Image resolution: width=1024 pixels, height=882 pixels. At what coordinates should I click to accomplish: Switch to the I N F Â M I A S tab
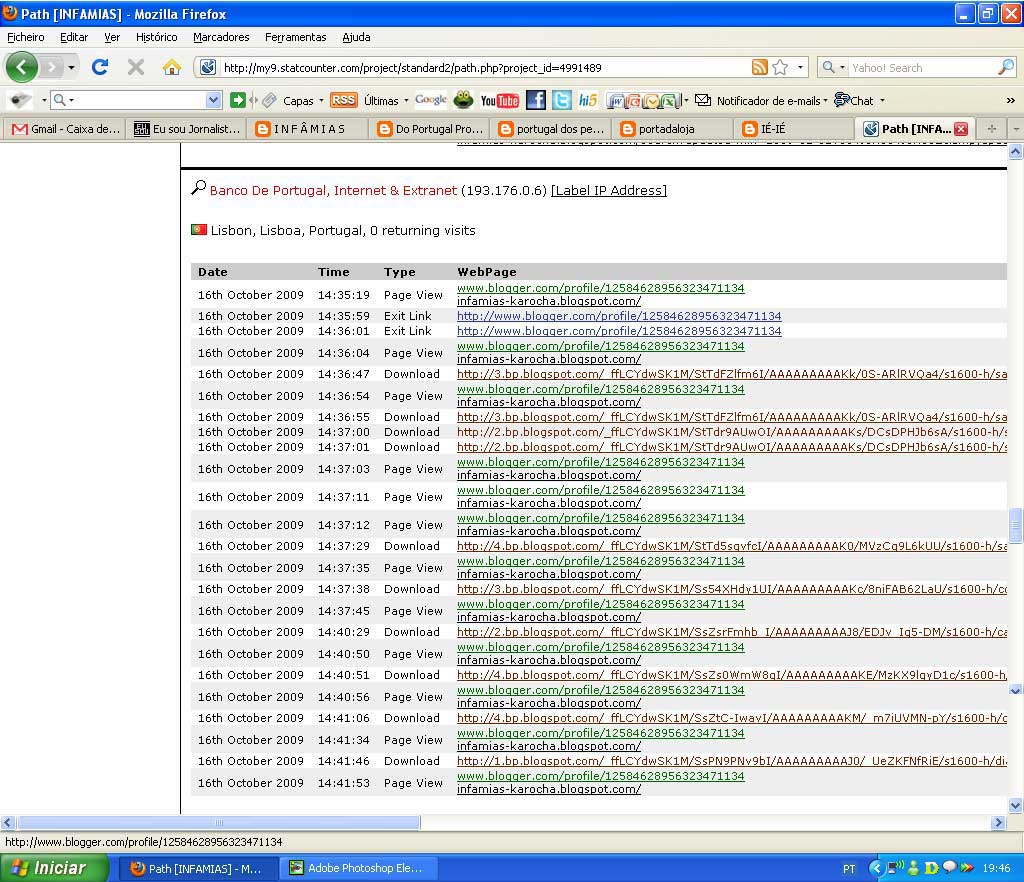pyautogui.click(x=310, y=129)
